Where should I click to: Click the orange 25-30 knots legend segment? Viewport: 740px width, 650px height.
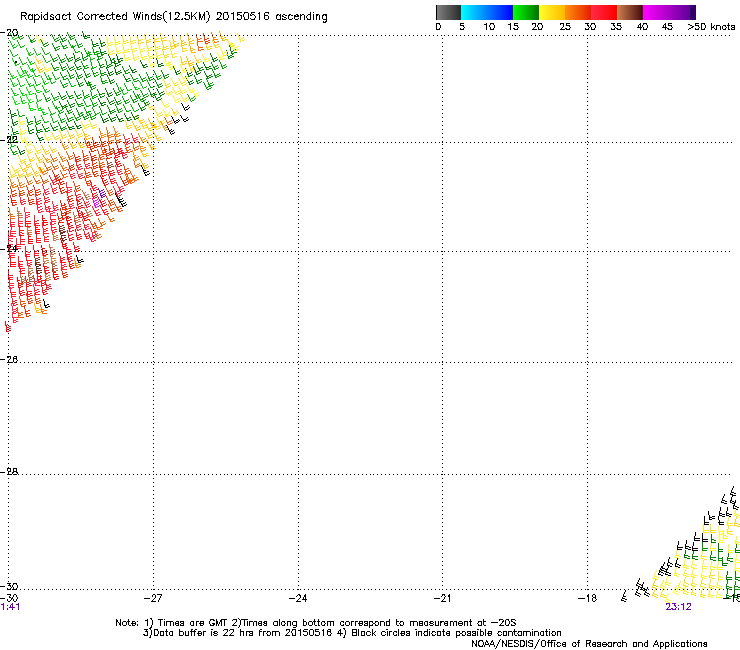point(578,12)
